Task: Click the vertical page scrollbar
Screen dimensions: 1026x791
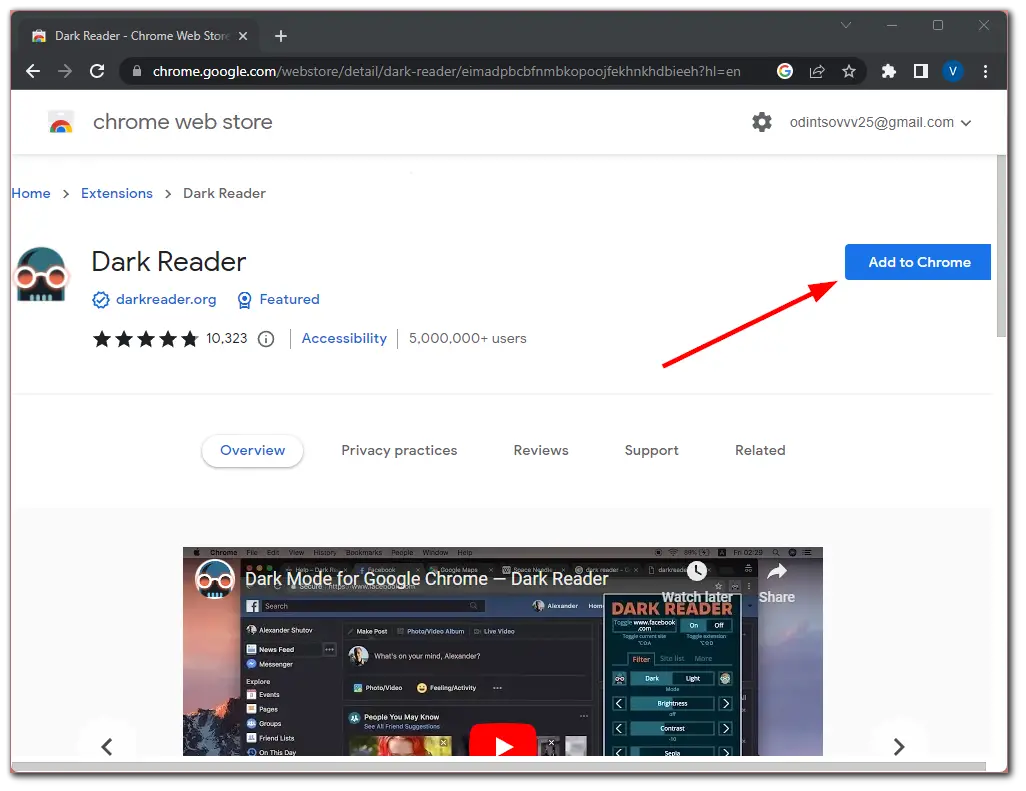Action: (1001, 247)
